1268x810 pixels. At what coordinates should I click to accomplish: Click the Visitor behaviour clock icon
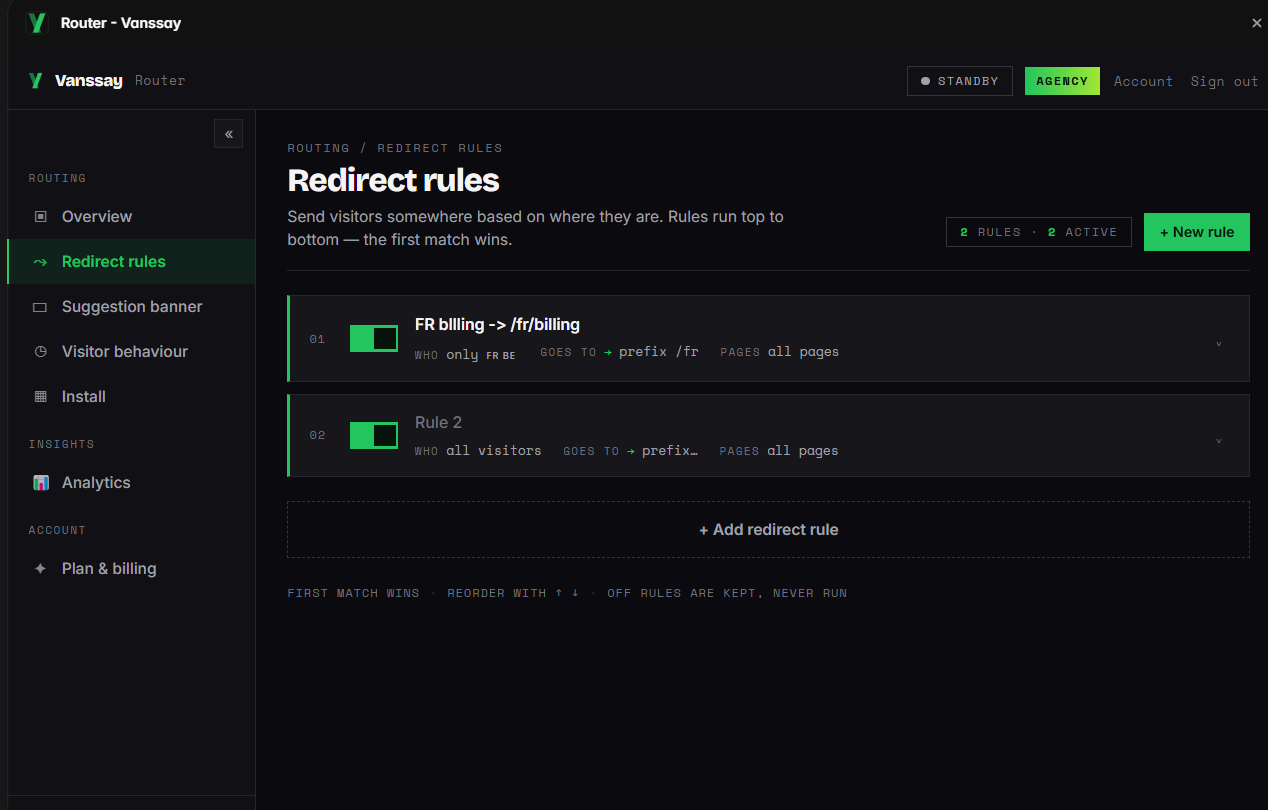[x=41, y=352]
